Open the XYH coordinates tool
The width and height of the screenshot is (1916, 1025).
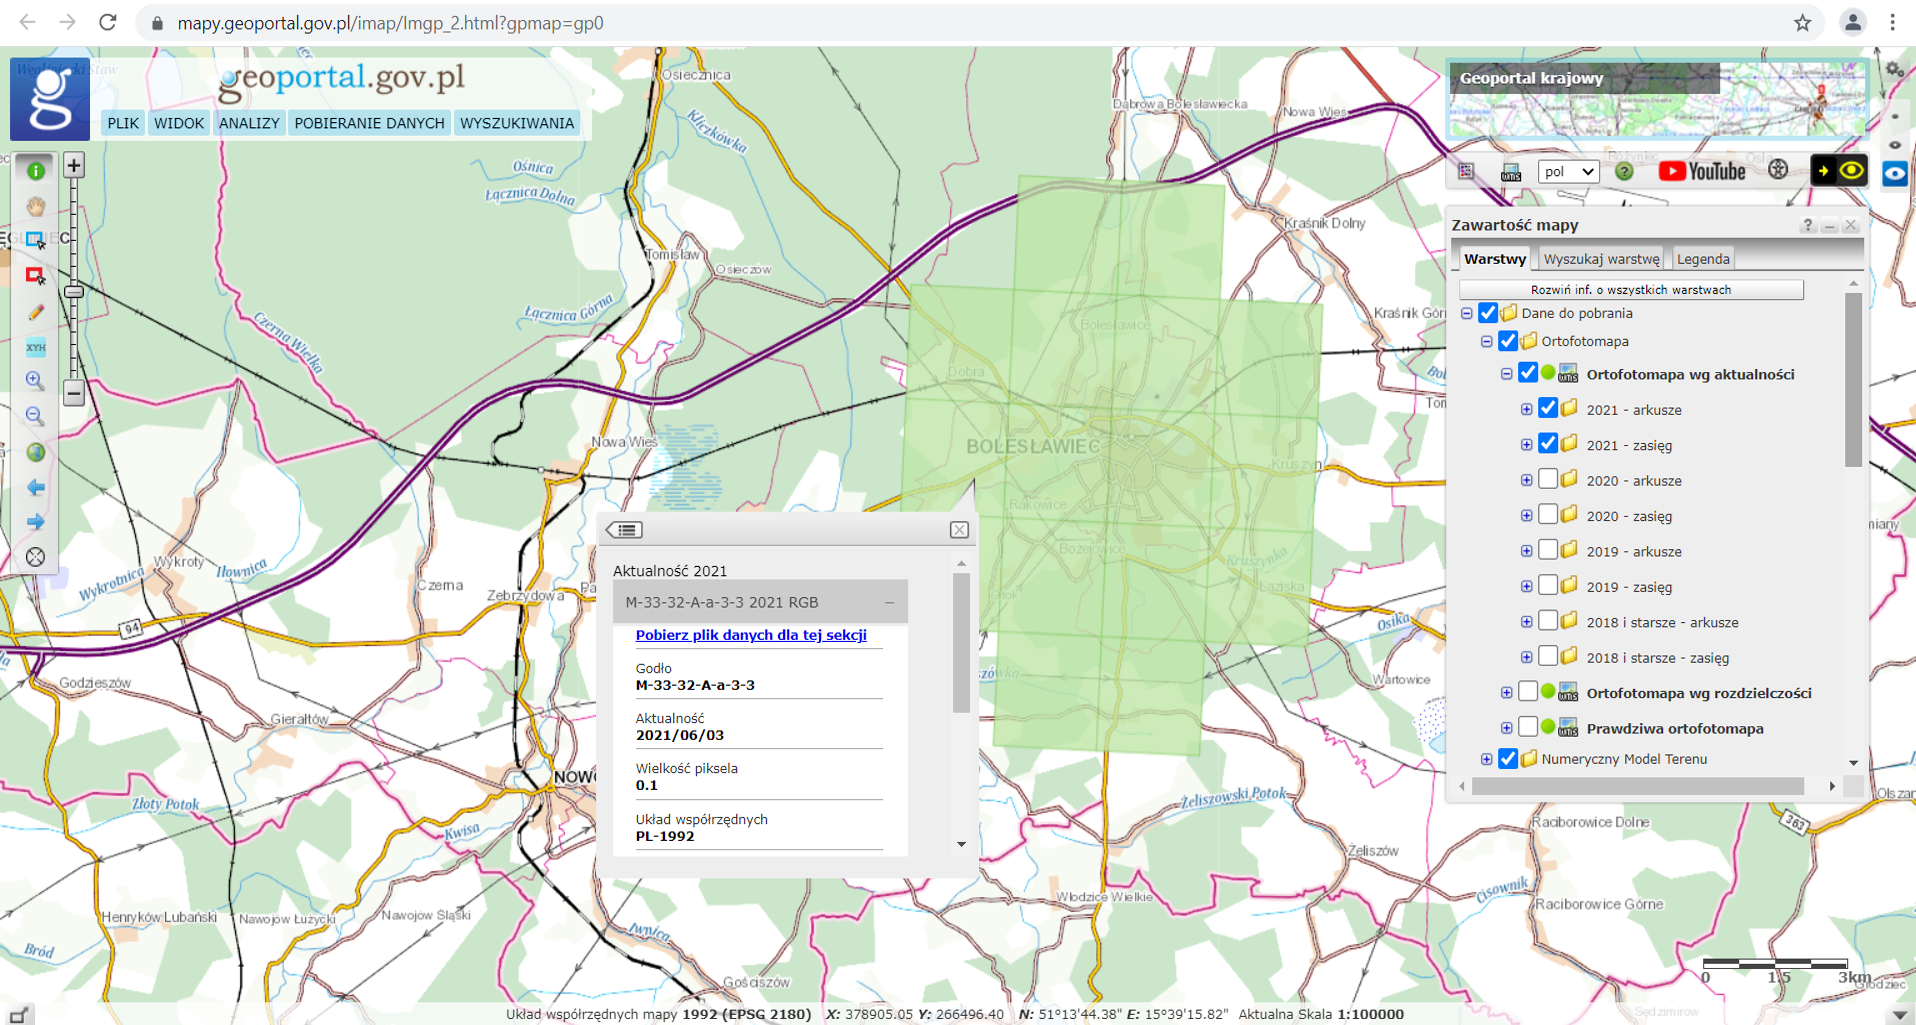[x=36, y=347]
